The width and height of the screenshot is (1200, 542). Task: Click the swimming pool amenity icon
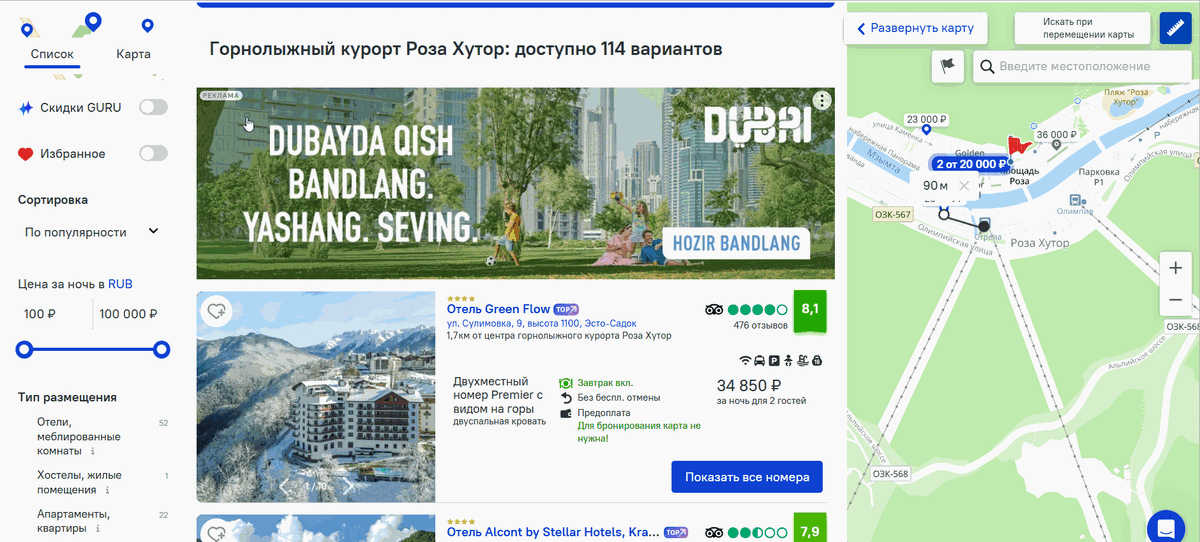click(x=802, y=360)
